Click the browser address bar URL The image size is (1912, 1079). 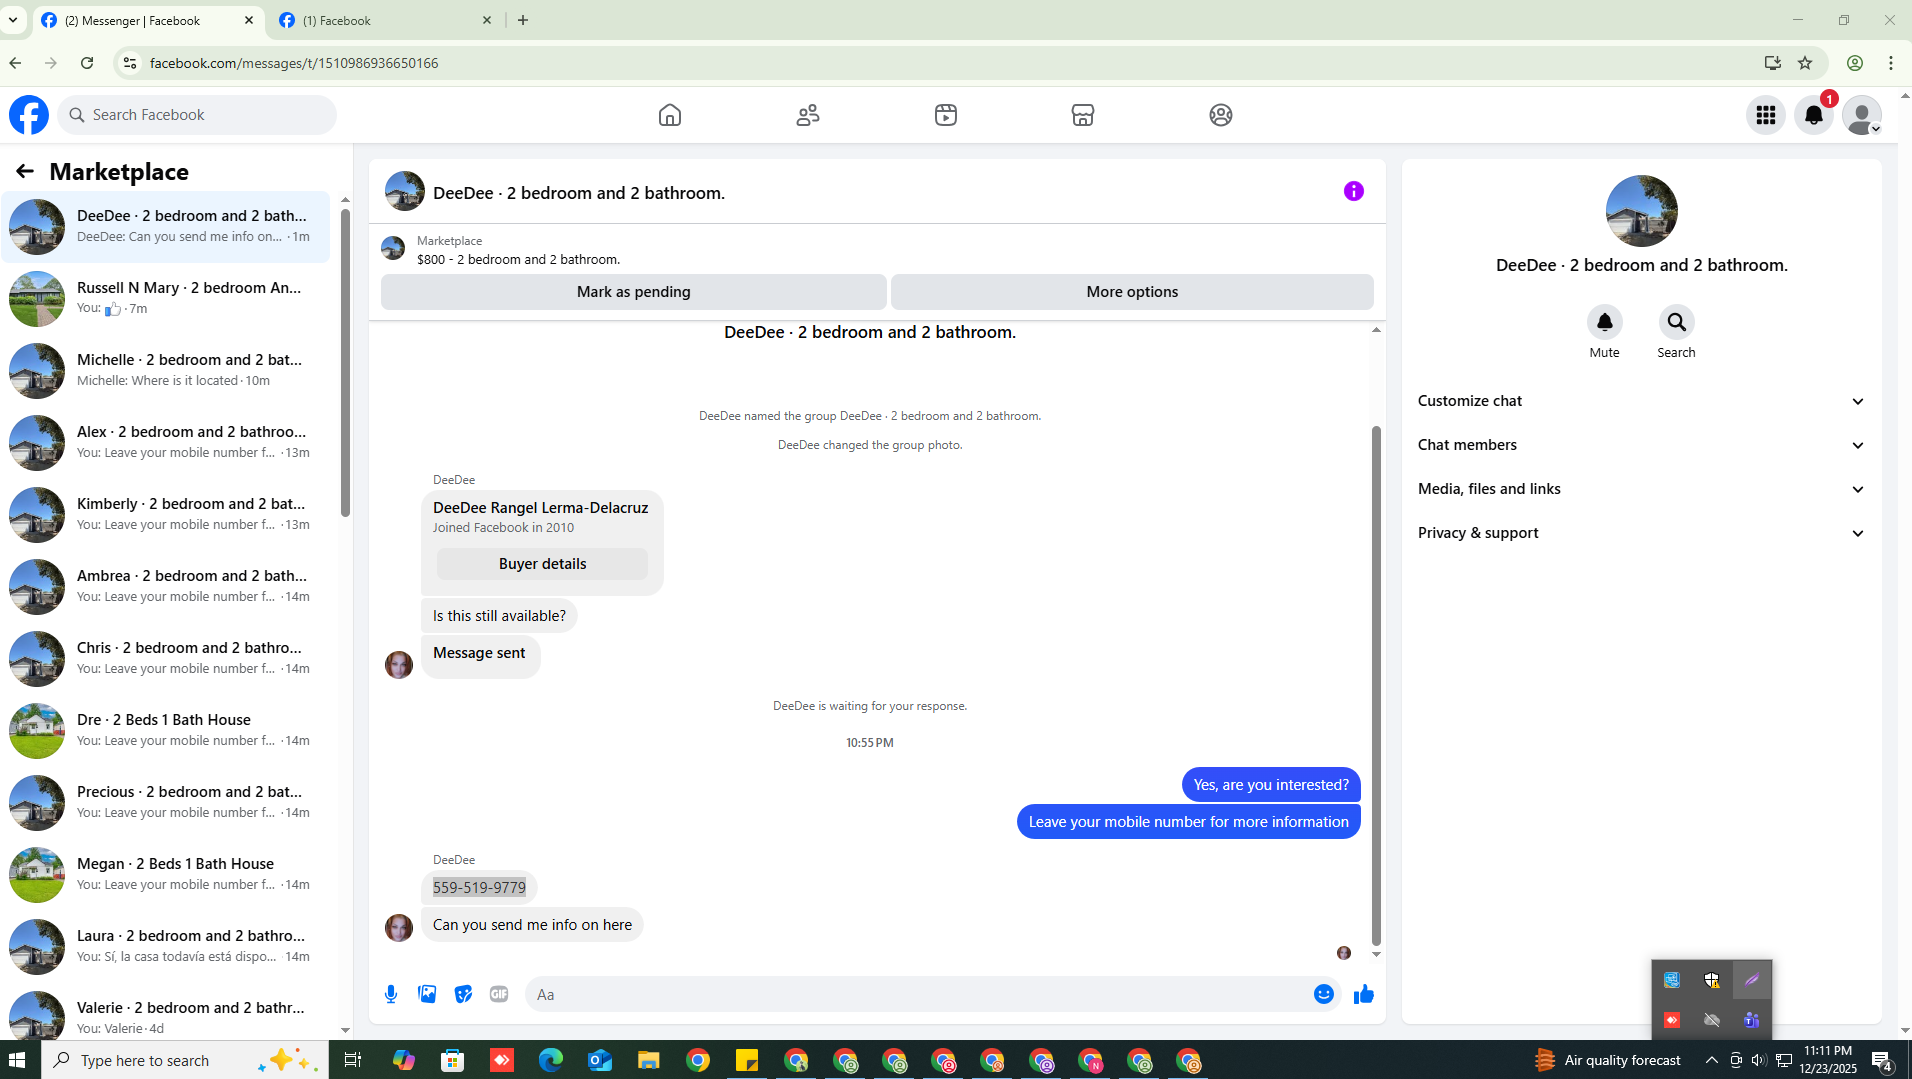point(294,63)
